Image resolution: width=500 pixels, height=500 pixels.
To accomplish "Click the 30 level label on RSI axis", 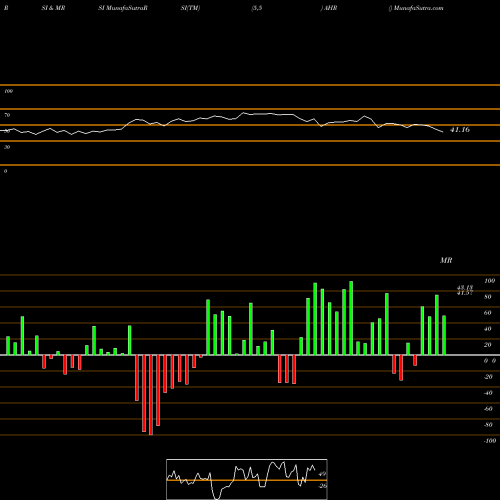I will (7, 147).
